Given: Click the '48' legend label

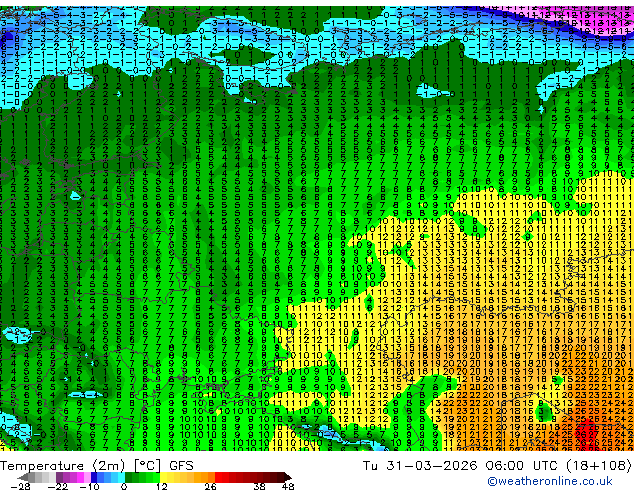Looking at the screenshot, I should click(288, 486).
